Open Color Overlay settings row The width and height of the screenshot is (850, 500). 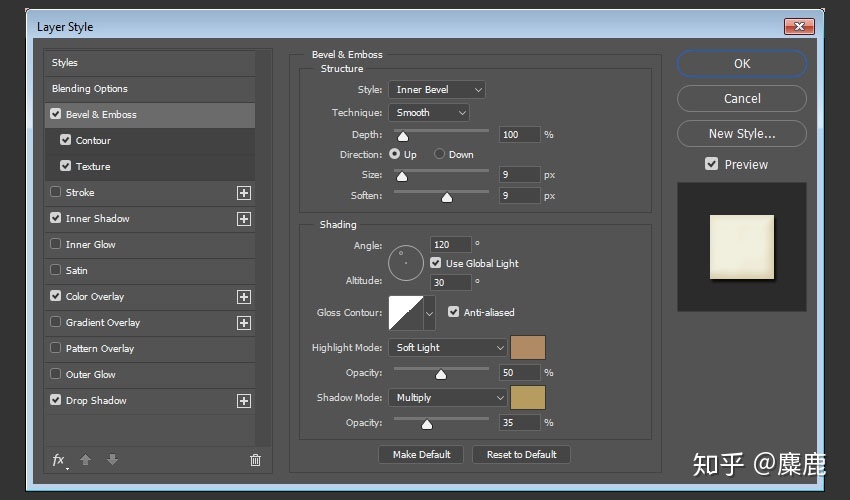point(150,297)
